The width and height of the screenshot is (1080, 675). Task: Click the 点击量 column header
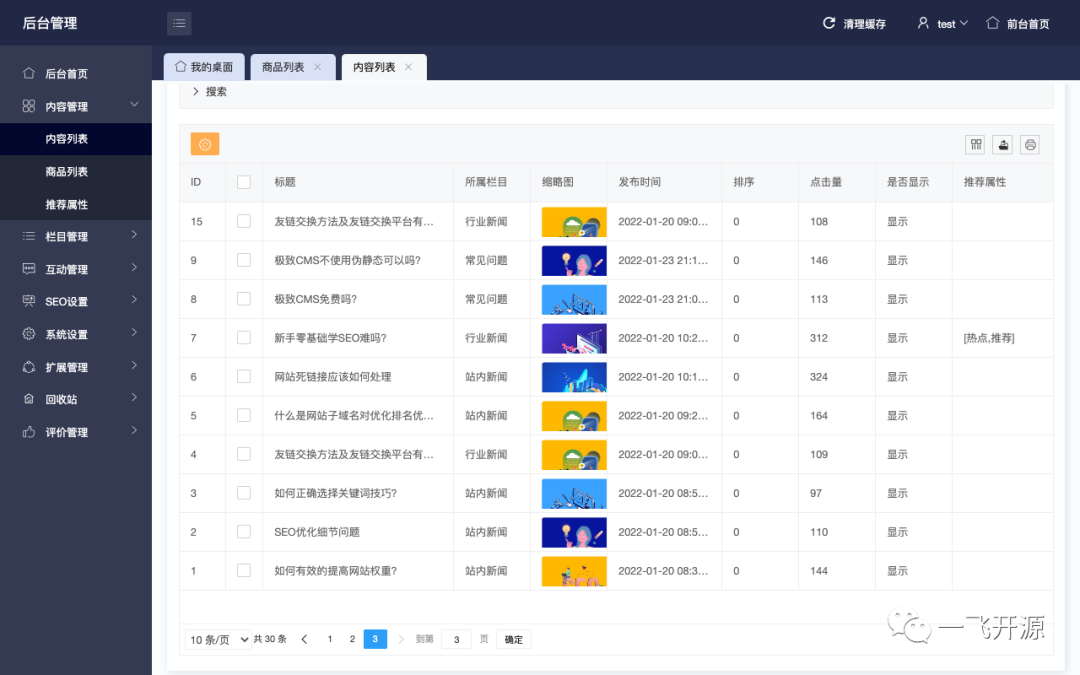click(826, 183)
